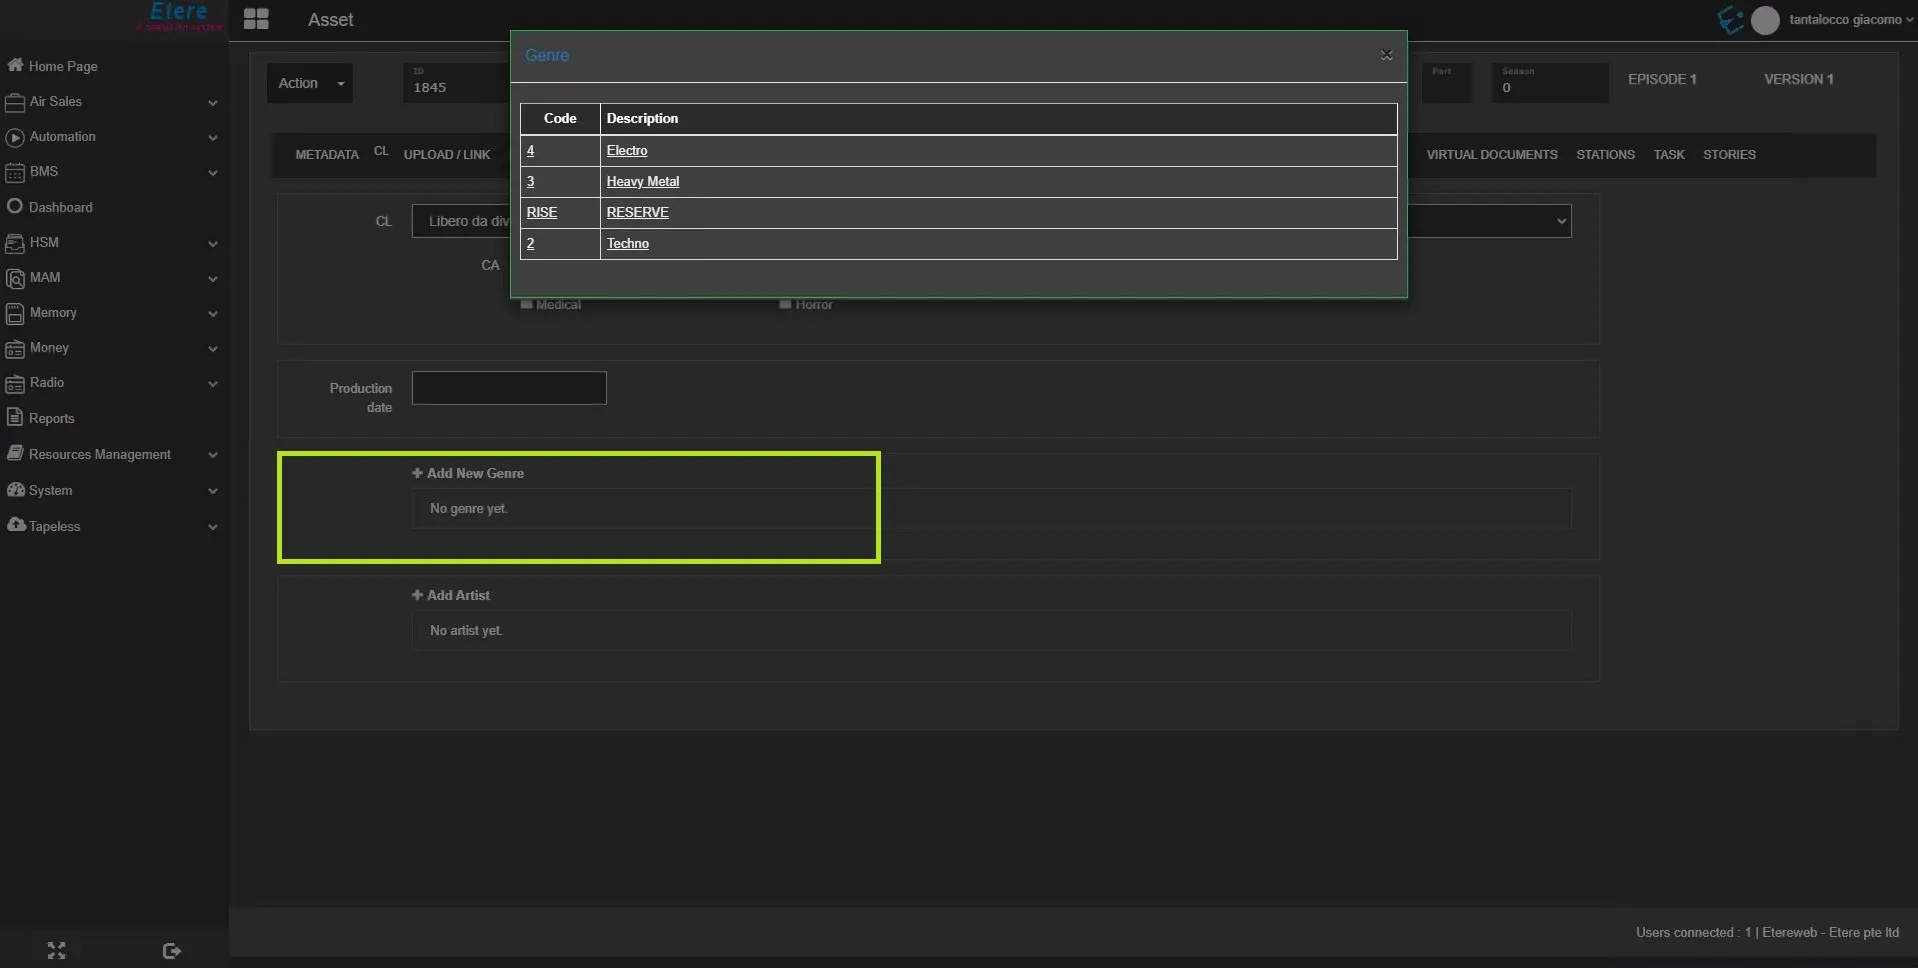This screenshot has height=968, width=1918.
Task: Click the Production date input field
Action: 509,388
